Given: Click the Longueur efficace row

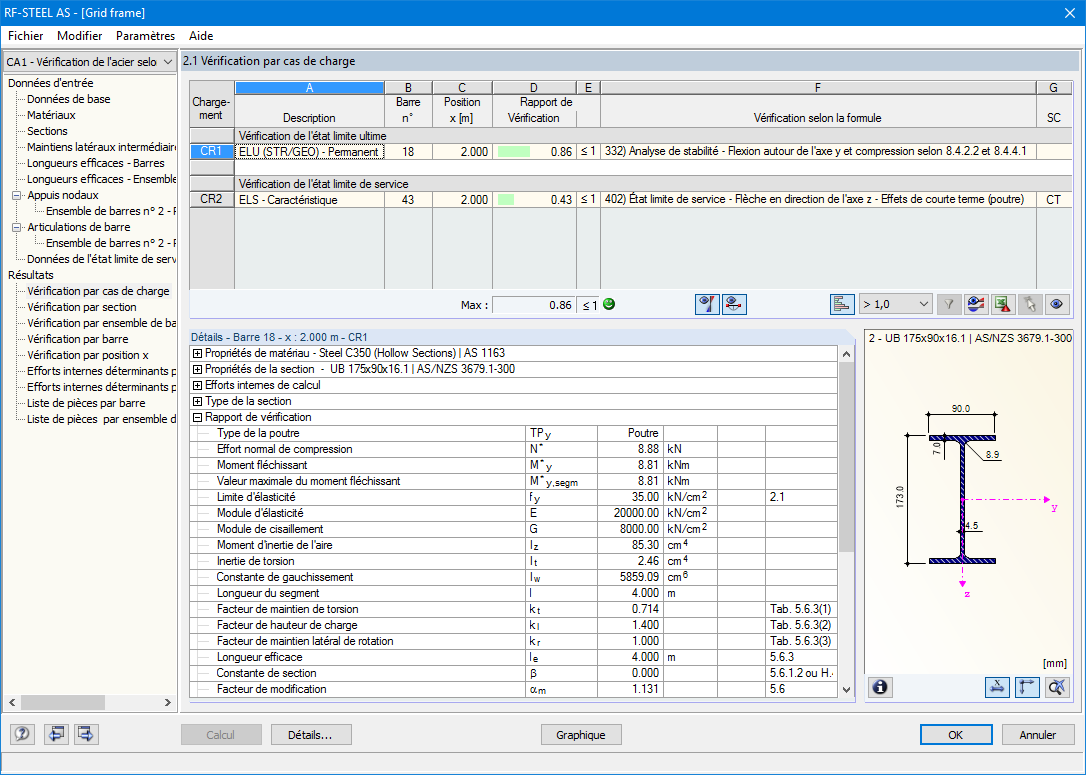Looking at the screenshot, I should click(x=513, y=657).
